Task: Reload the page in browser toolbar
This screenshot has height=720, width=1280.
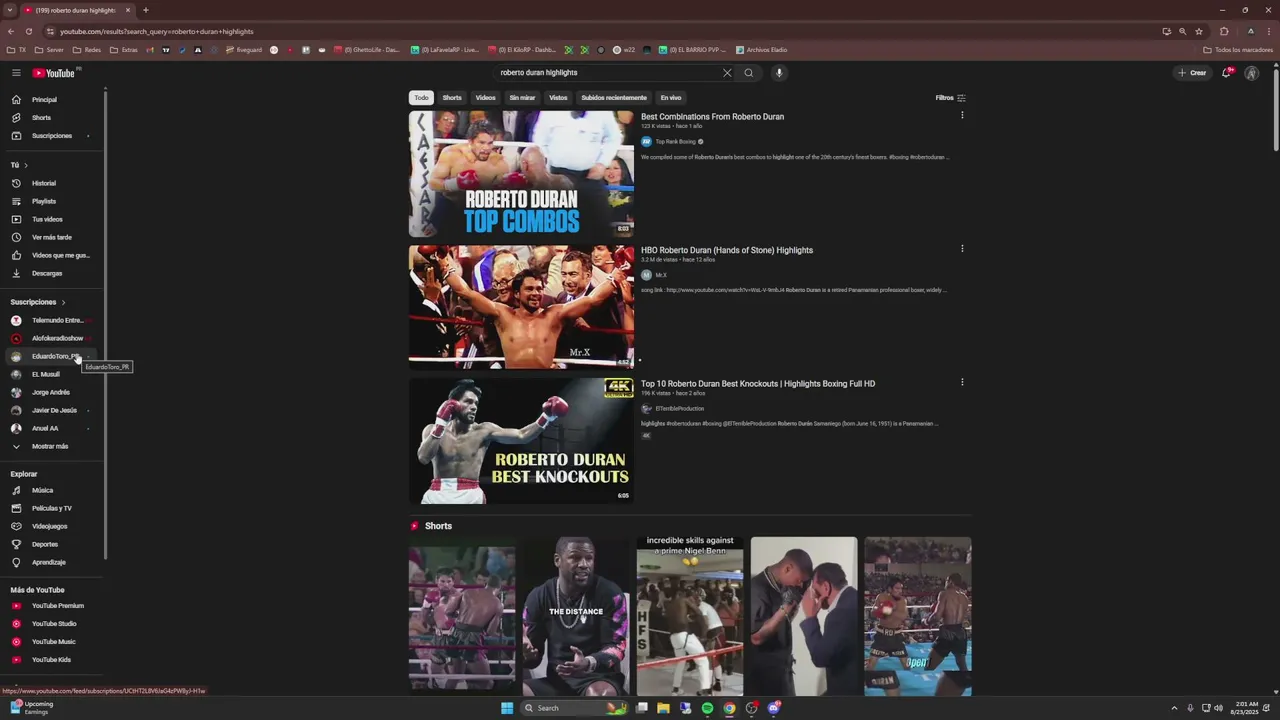Action: pos(28,31)
